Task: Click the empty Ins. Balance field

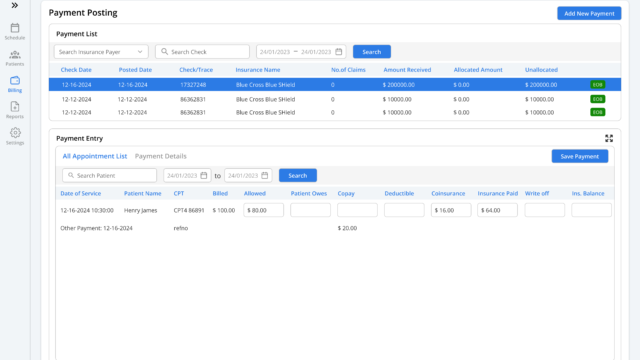Action: coord(591,210)
